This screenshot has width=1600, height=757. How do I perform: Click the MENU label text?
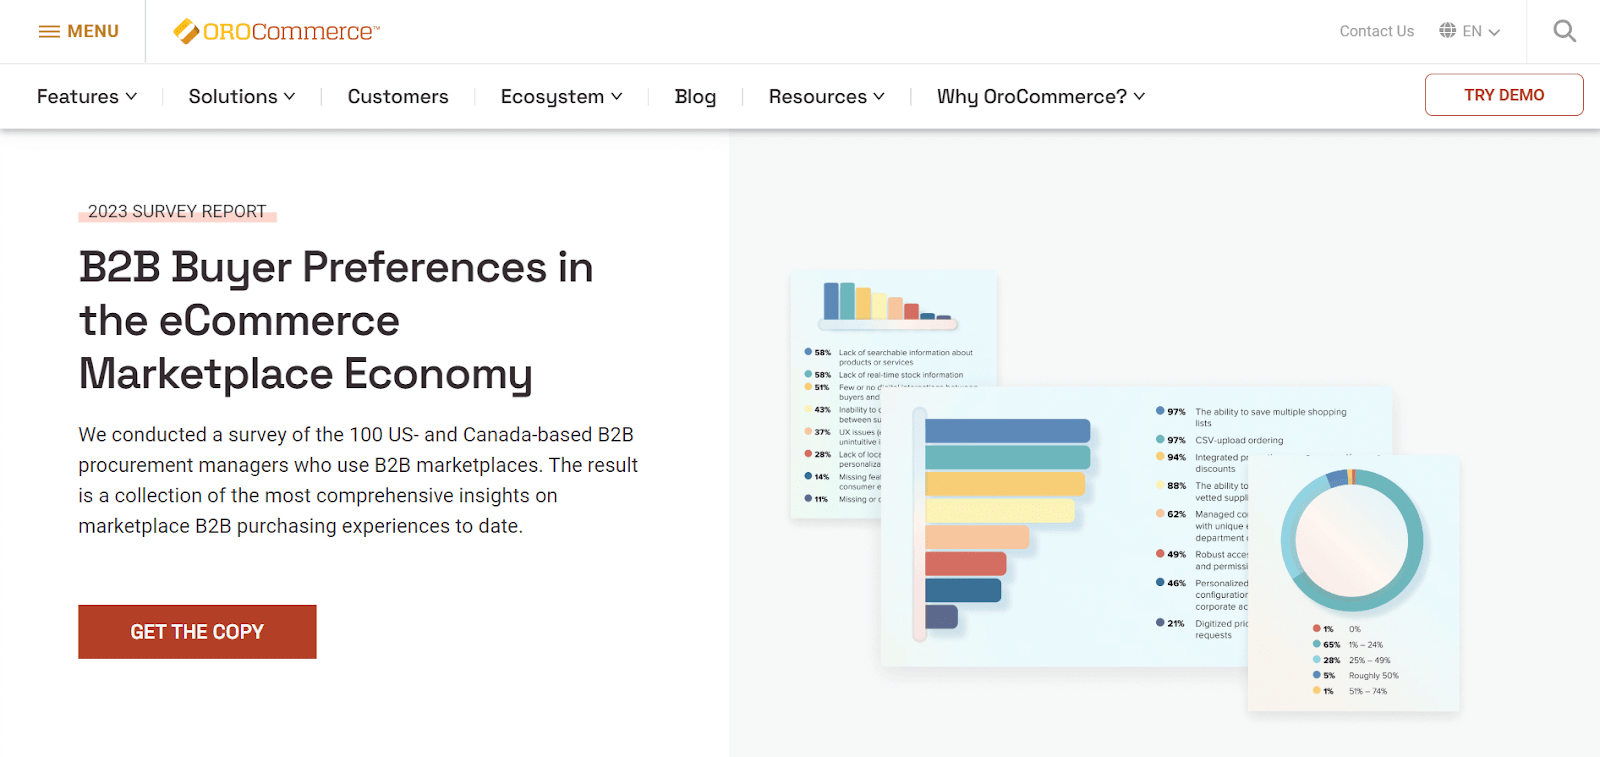coord(93,32)
